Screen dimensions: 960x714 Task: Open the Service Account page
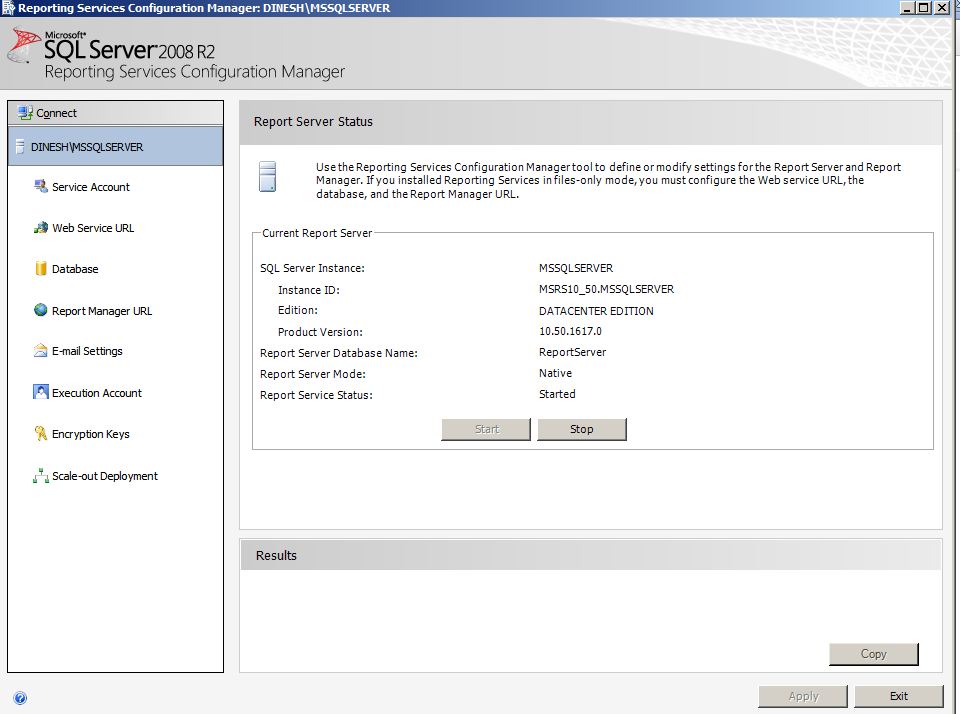coord(91,187)
